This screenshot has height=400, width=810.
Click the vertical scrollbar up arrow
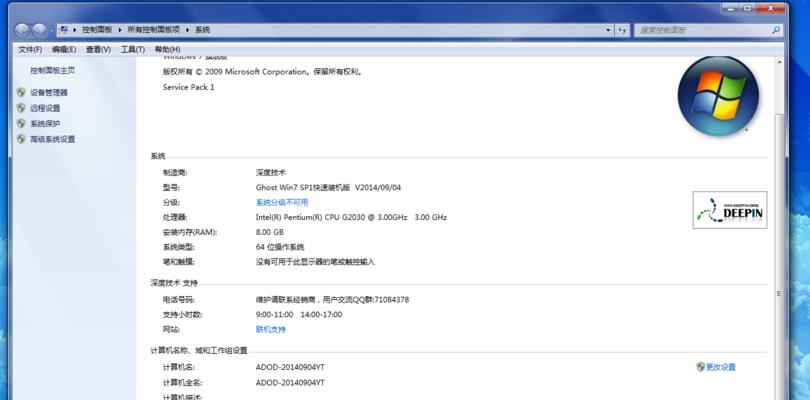780,61
